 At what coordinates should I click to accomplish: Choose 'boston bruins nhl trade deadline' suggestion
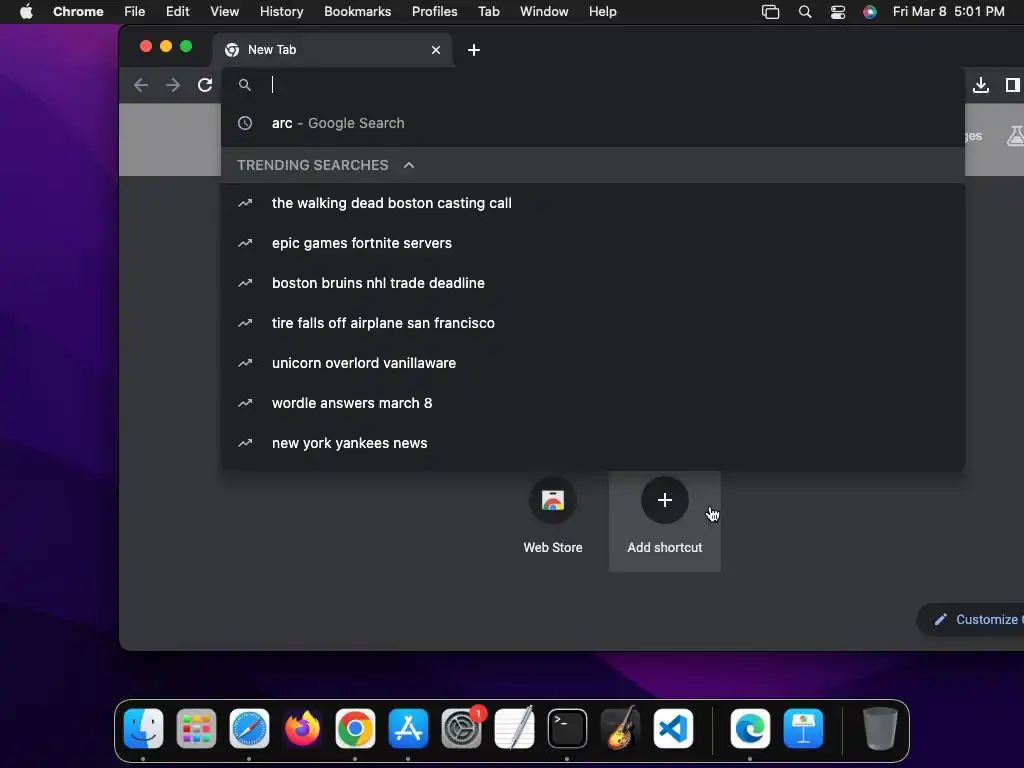pyautogui.click(x=592, y=283)
